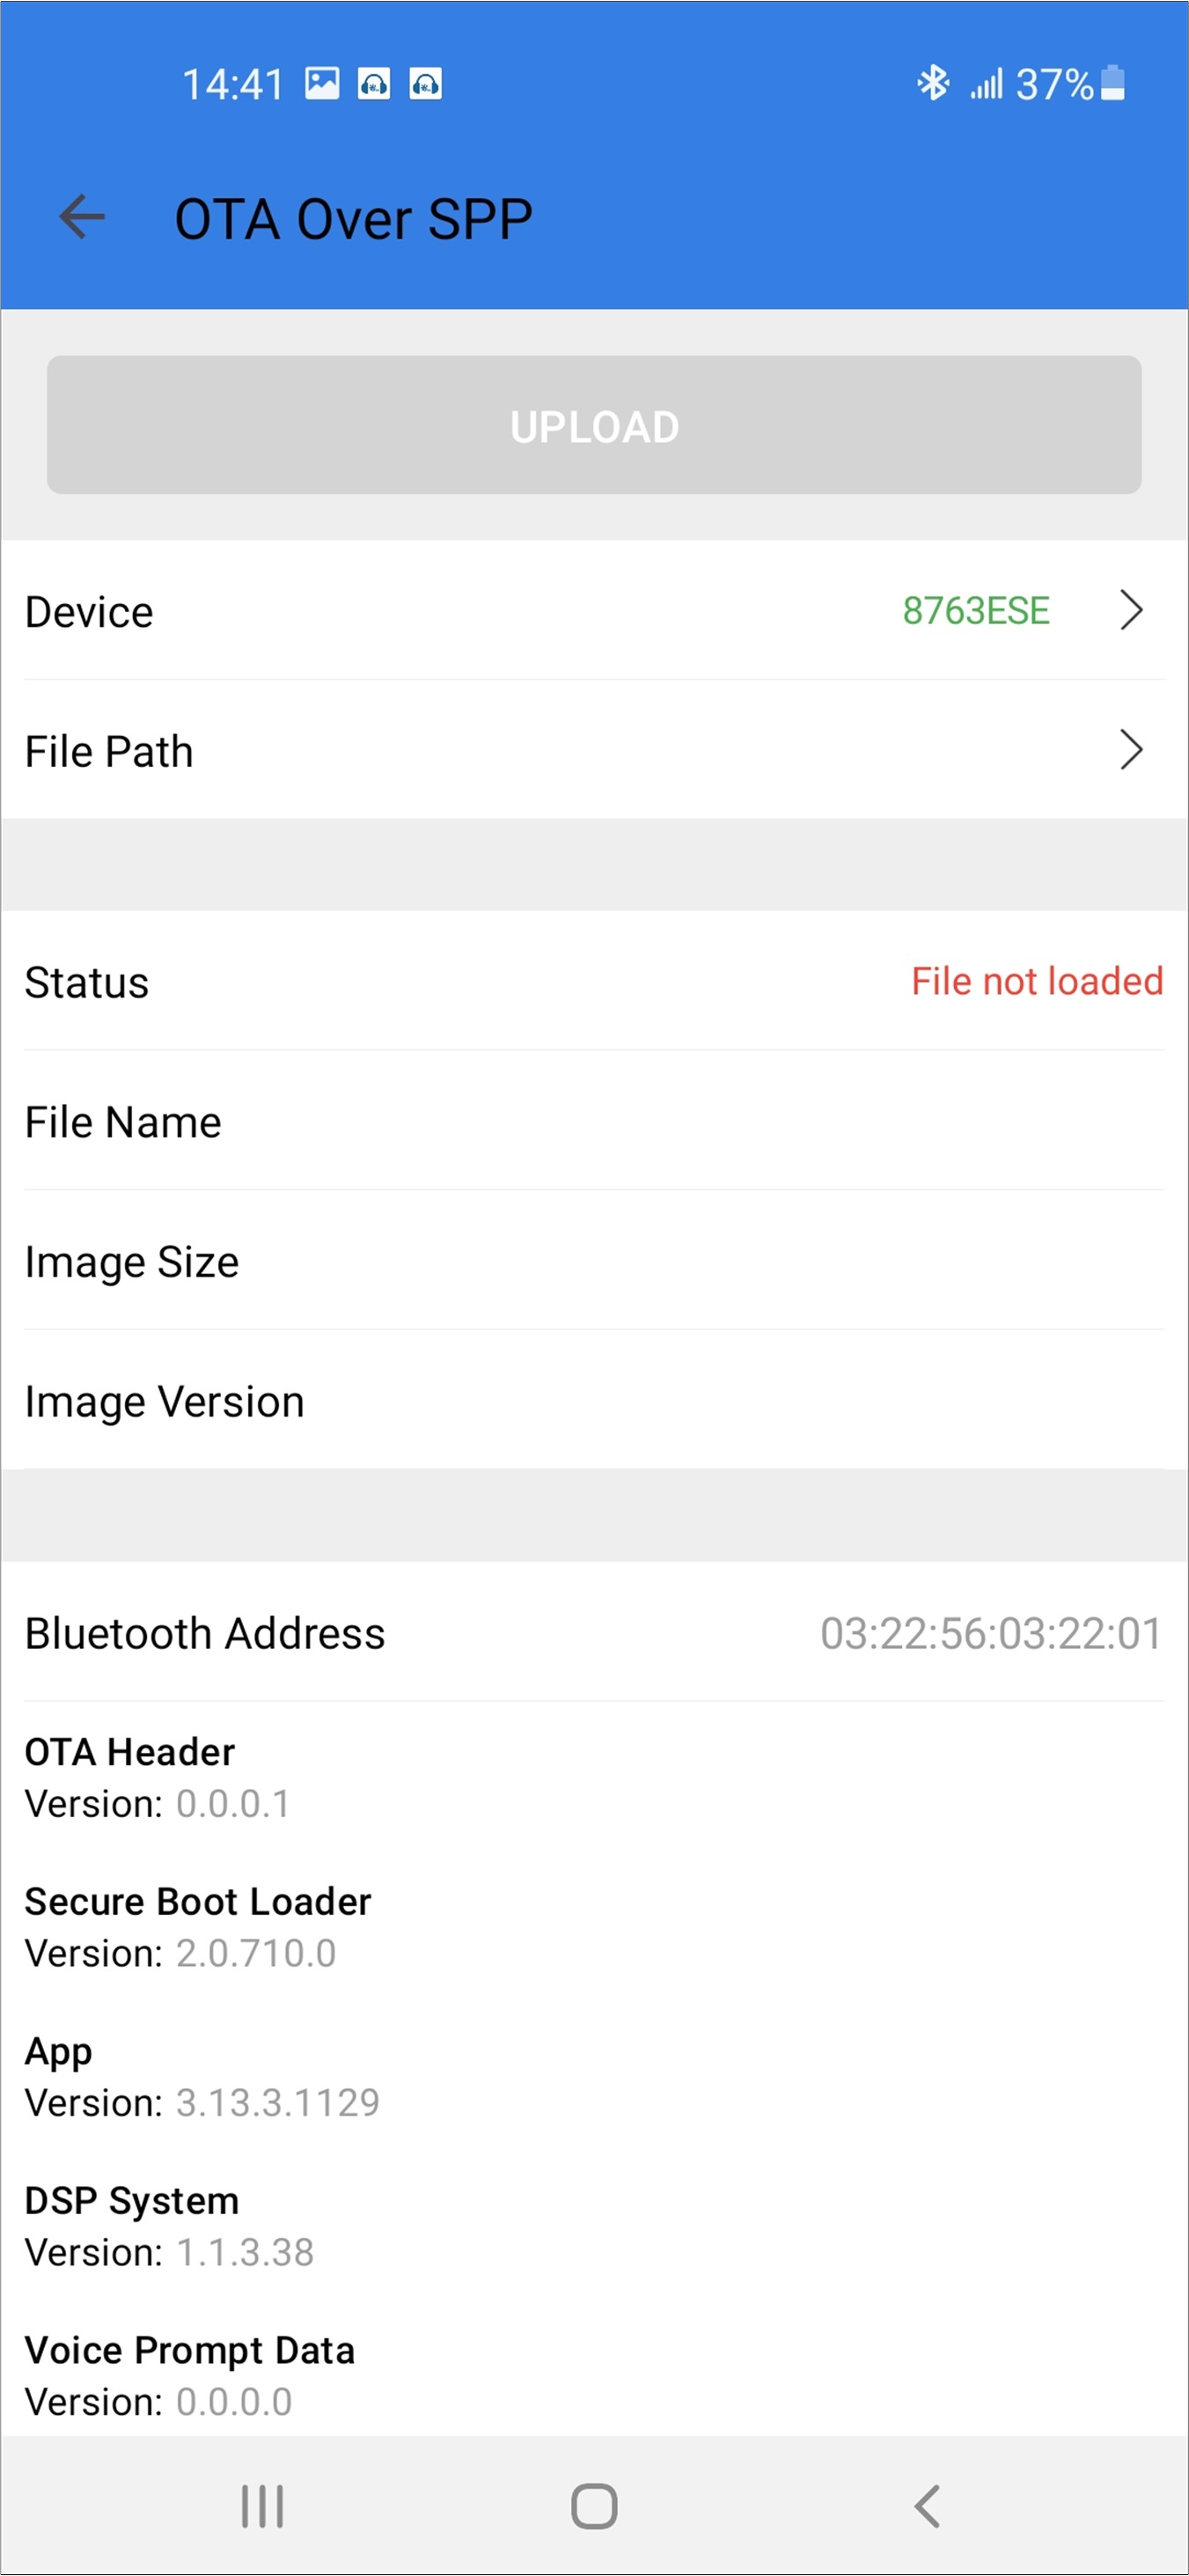Tap the back arrow in header
Viewport: 1189px width, 2576px height.
click(82, 217)
